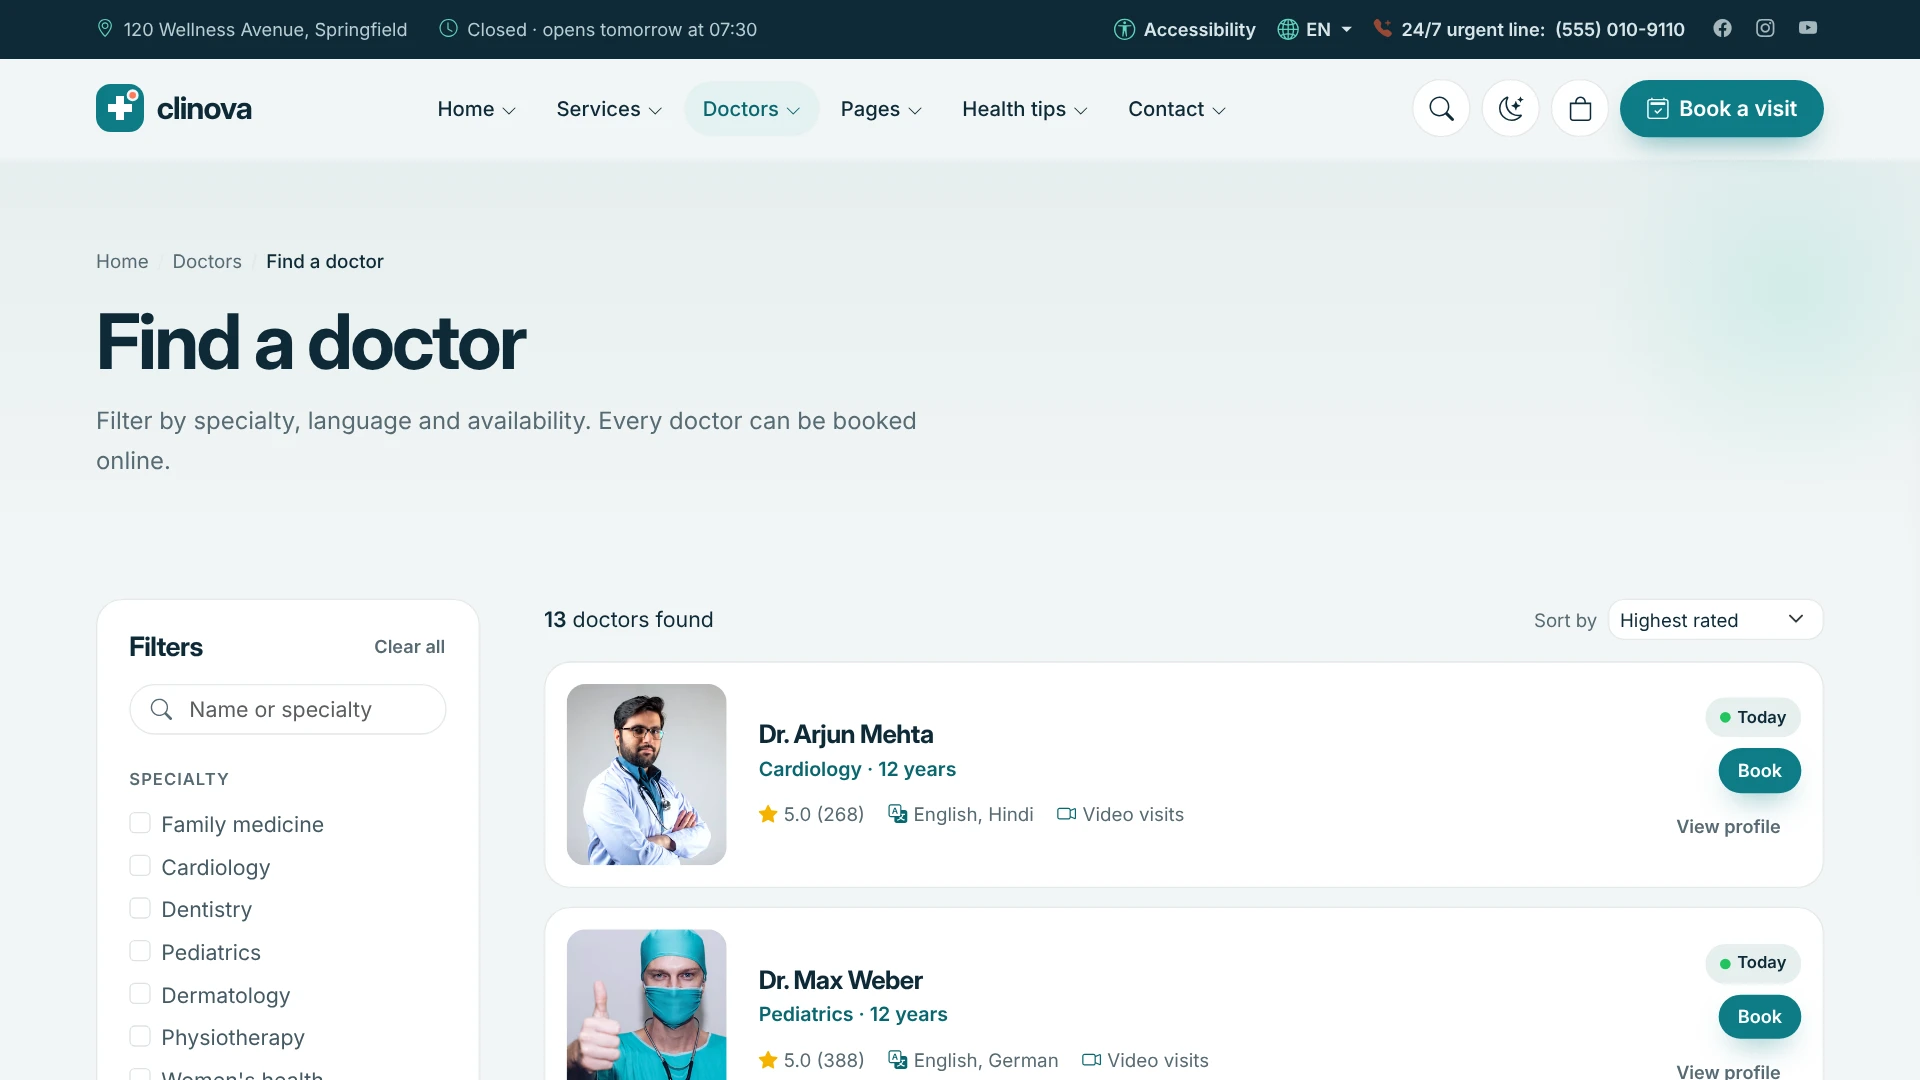The width and height of the screenshot is (1920, 1080).
Task: Check the Cardiology specialty filter
Action: click(x=140, y=866)
